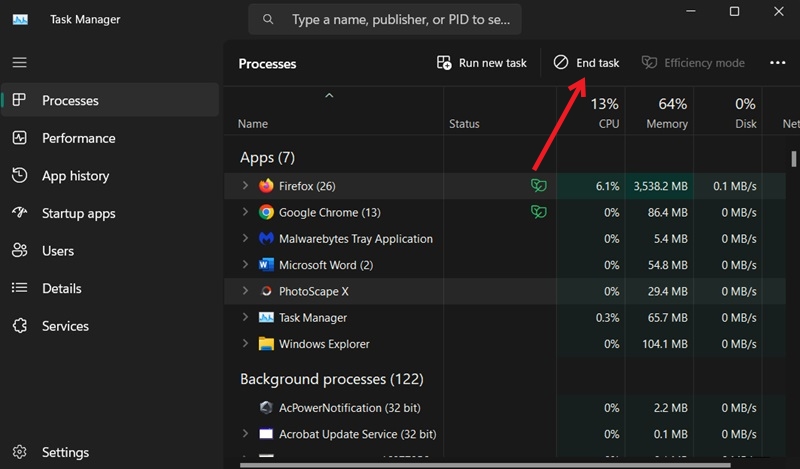Click the Acrobat Update Service icon
The width and height of the screenshot is (800, 469).
click(x=266, y=434)
